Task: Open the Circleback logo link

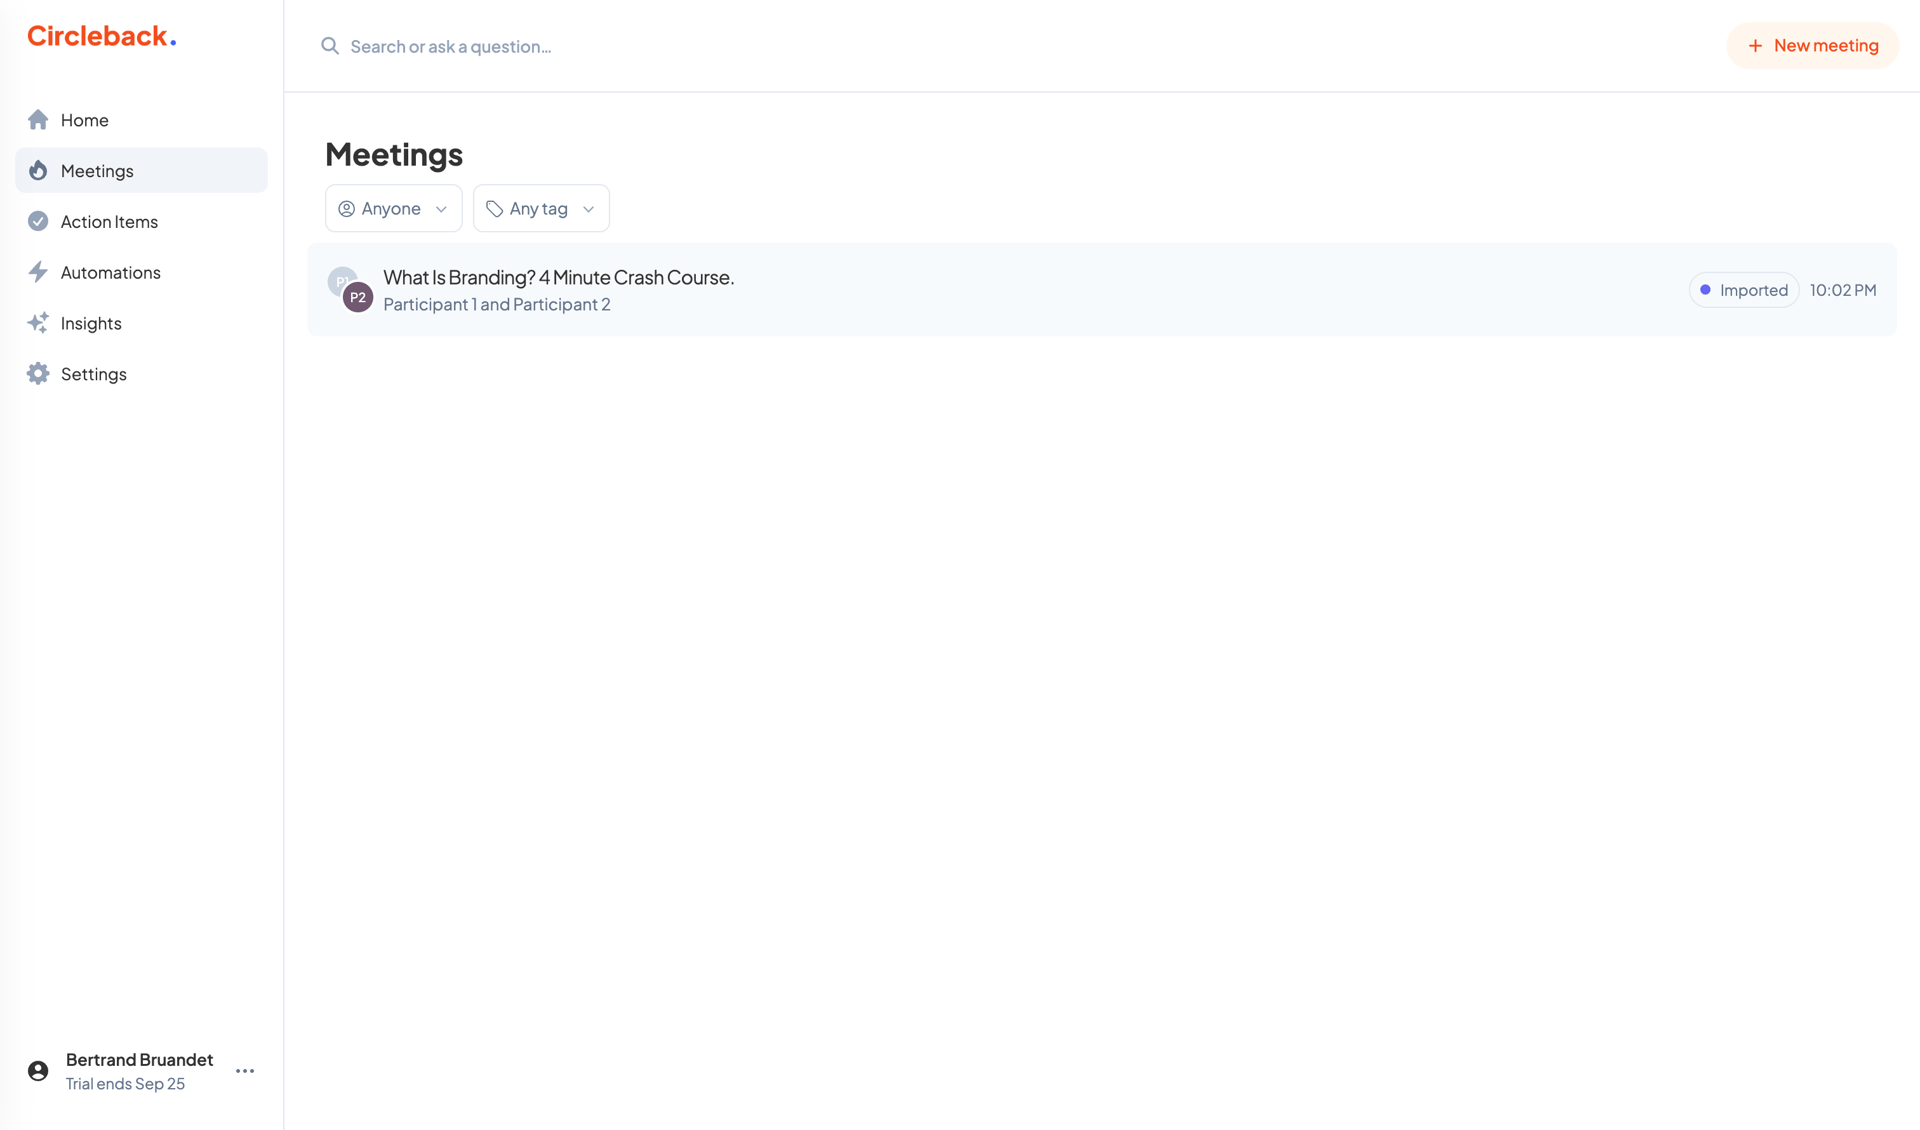Action: (101, 35)
